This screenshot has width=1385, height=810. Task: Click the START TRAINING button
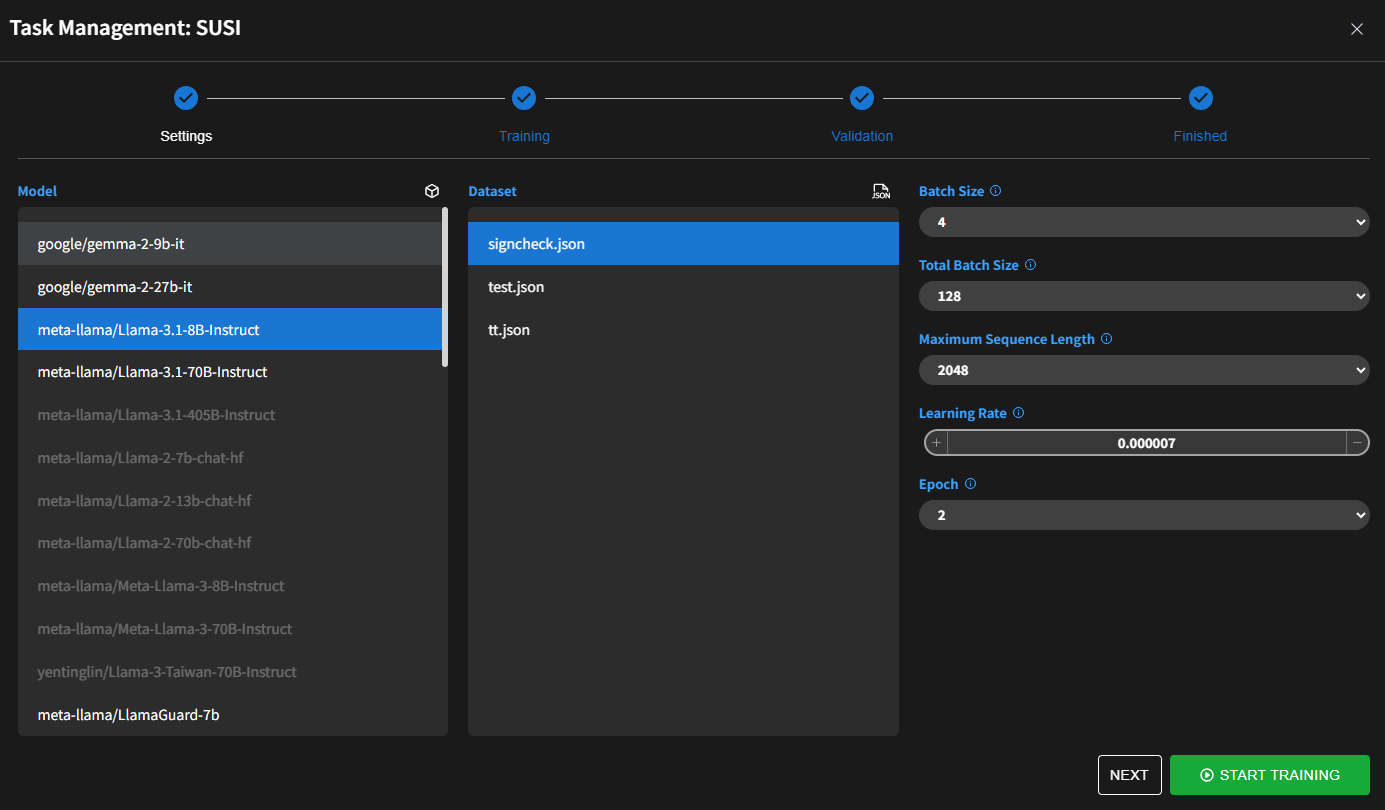tap(1269, 774)
